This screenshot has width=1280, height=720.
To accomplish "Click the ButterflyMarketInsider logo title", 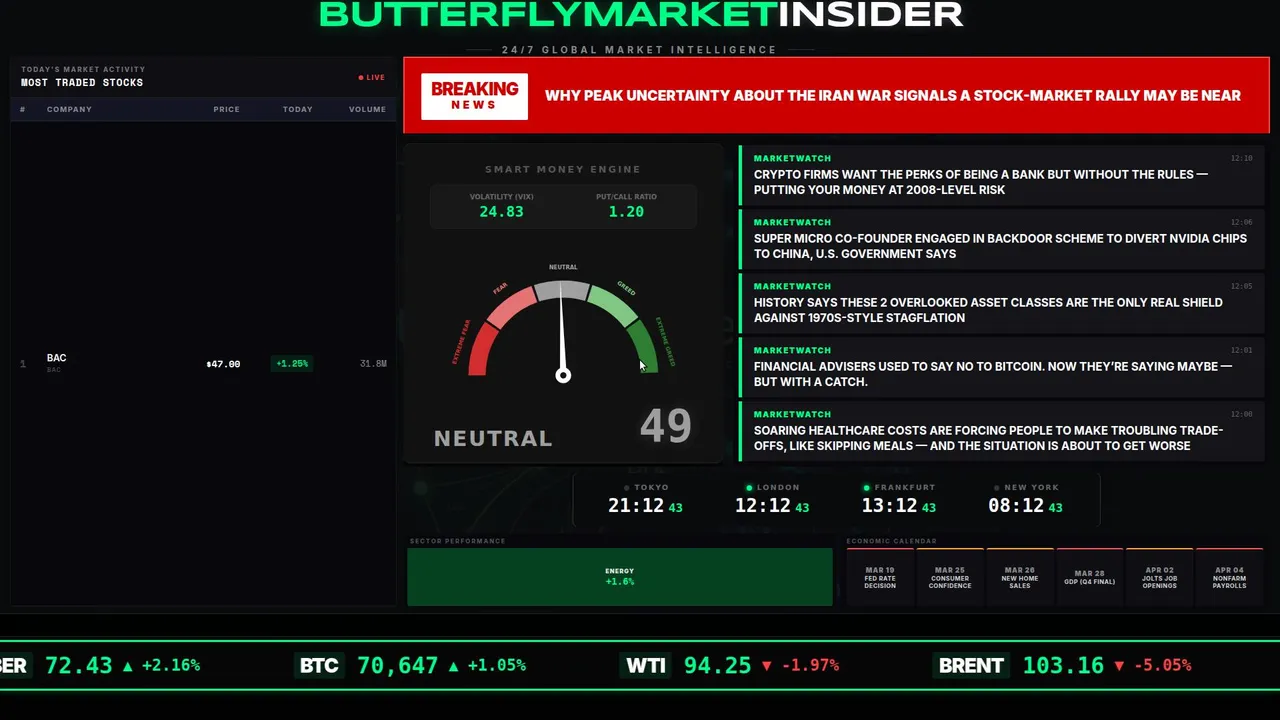I will (x=641, y=14).
